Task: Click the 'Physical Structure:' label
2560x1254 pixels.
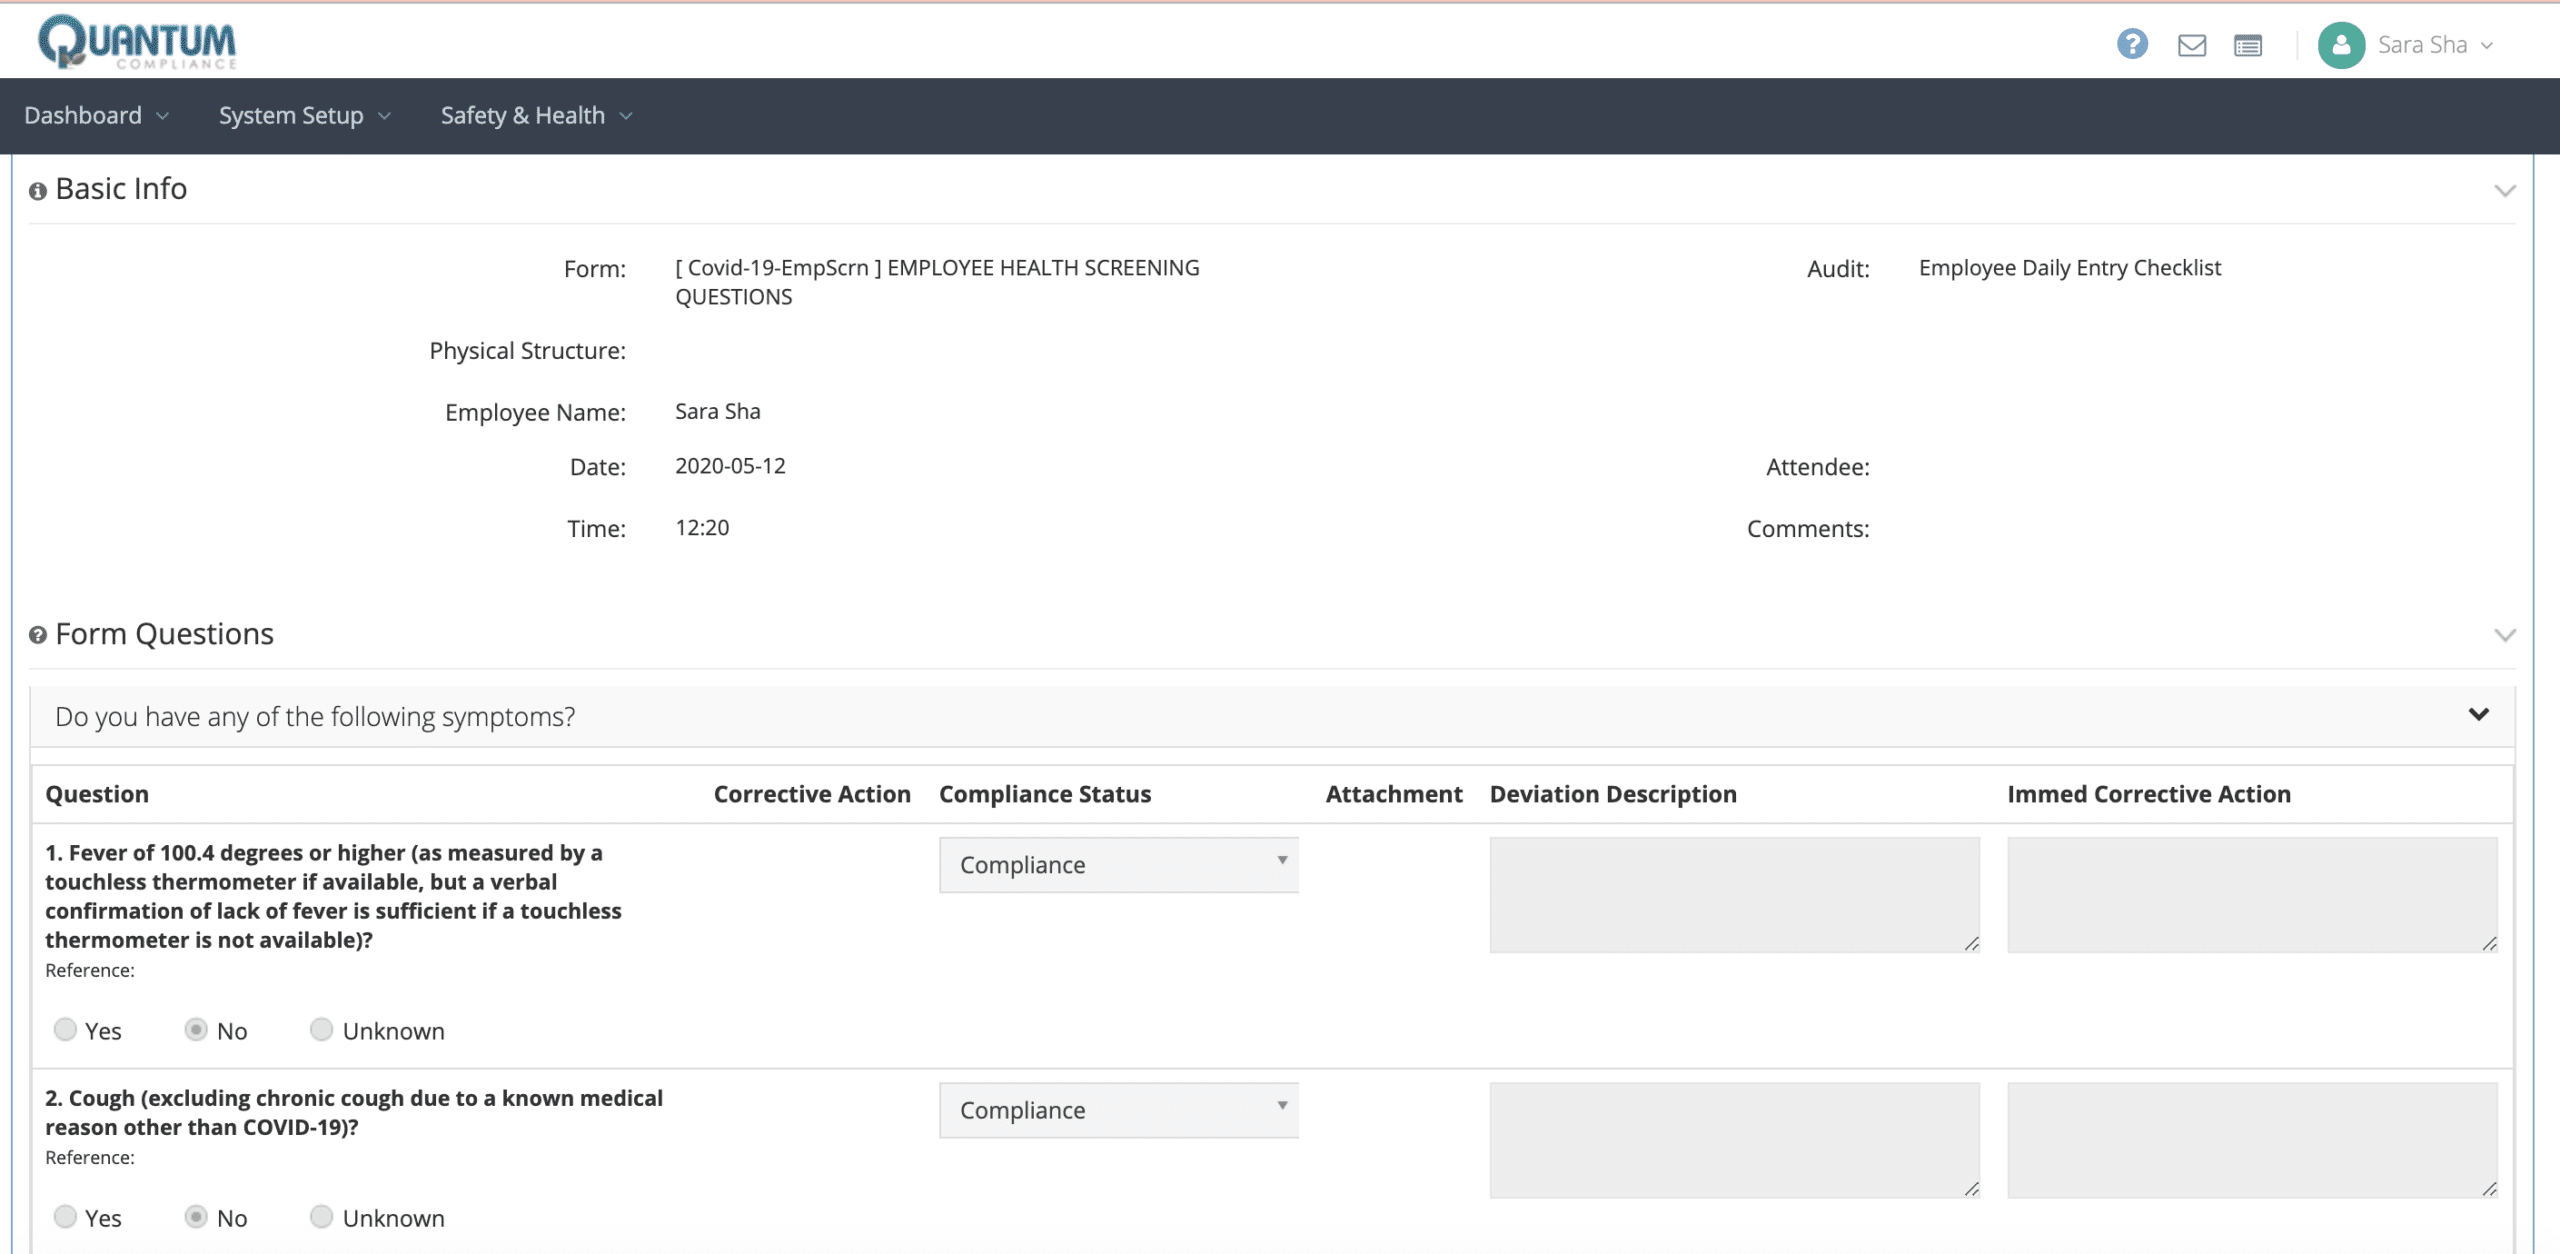Action: pyautogui.click(x=527, y=351)
